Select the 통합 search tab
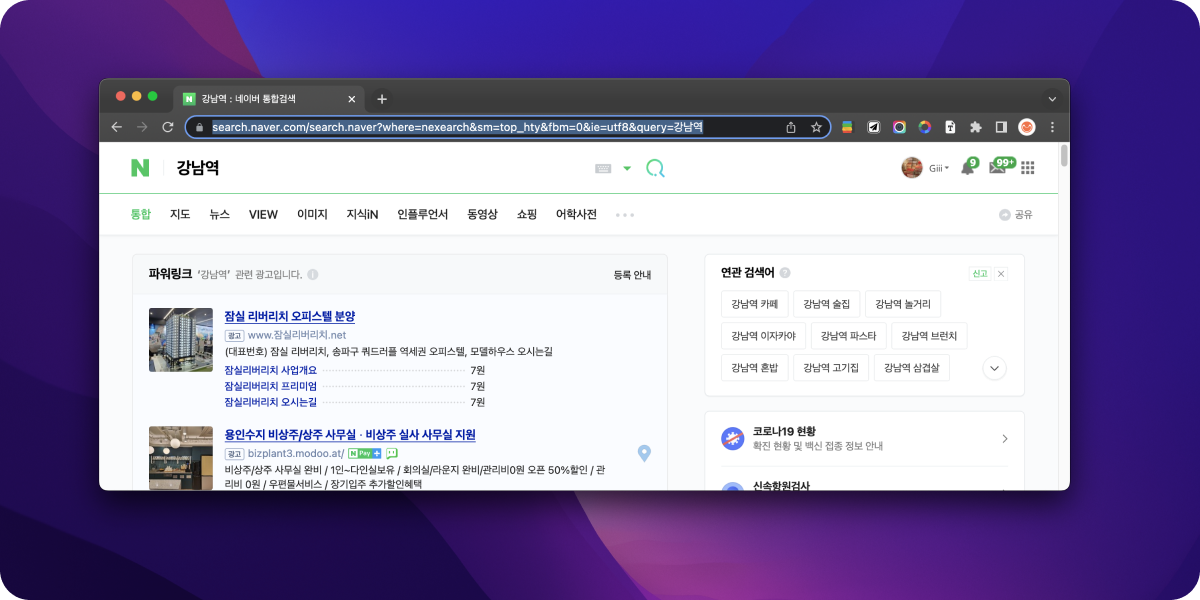The height and width of the screenshot is (600, 1200). coord(140,214)
